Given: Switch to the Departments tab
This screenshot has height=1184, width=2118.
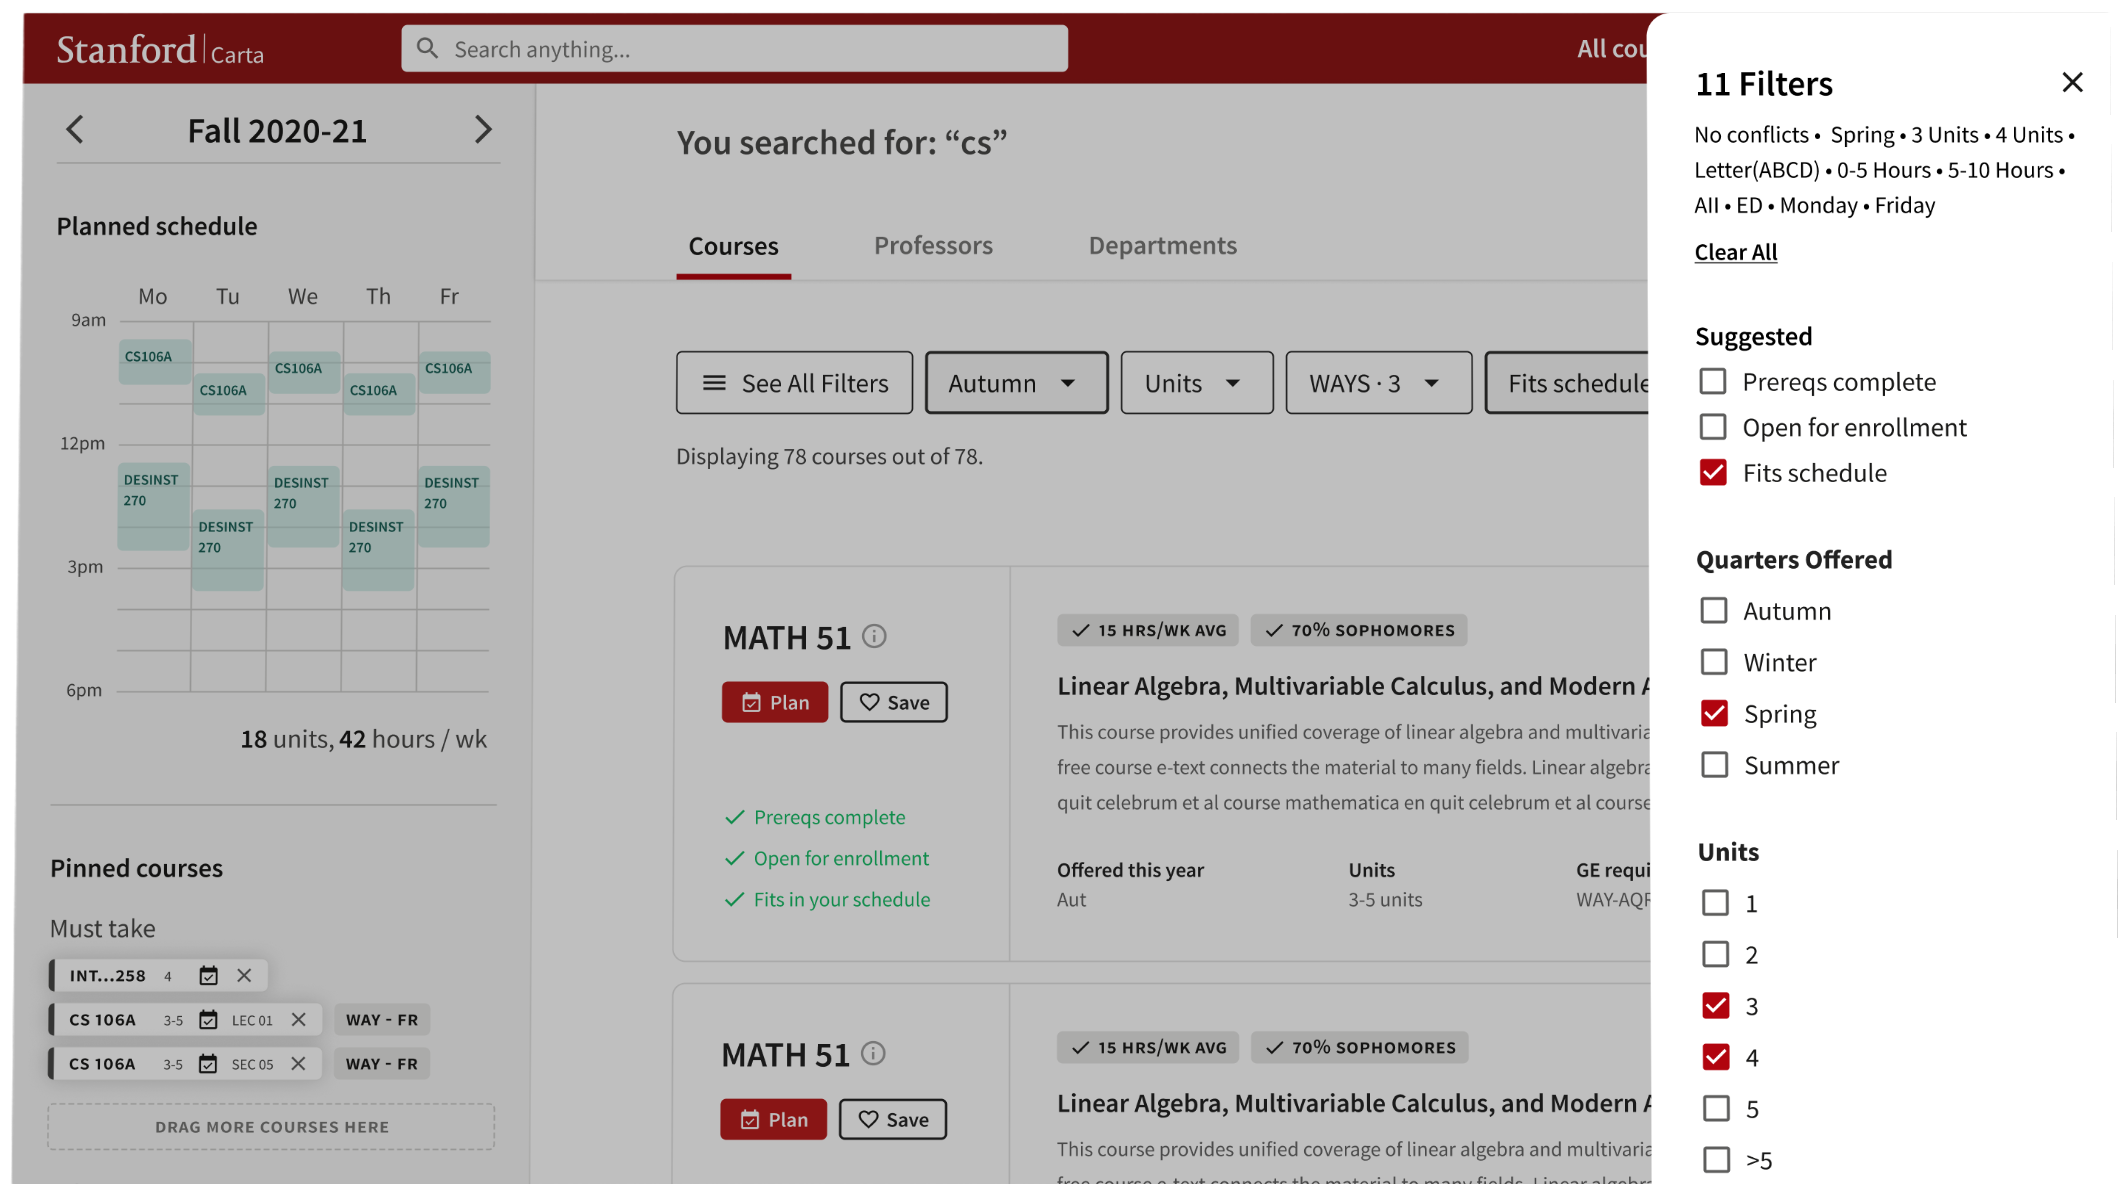Looking at the screenshot, I should click(1162, 246).
